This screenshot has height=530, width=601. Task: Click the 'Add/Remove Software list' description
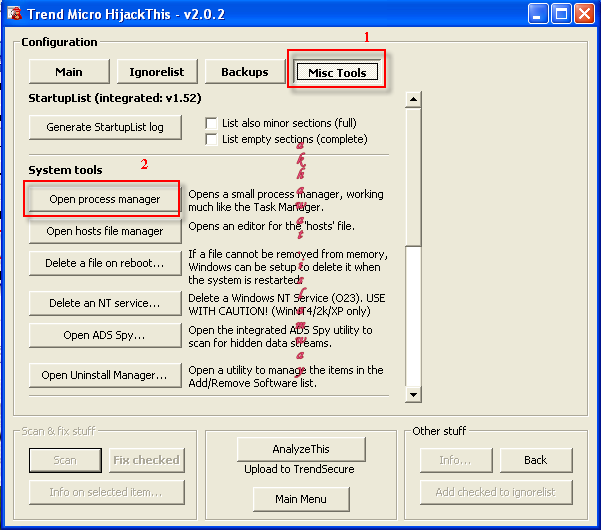(x=286, y=376)
